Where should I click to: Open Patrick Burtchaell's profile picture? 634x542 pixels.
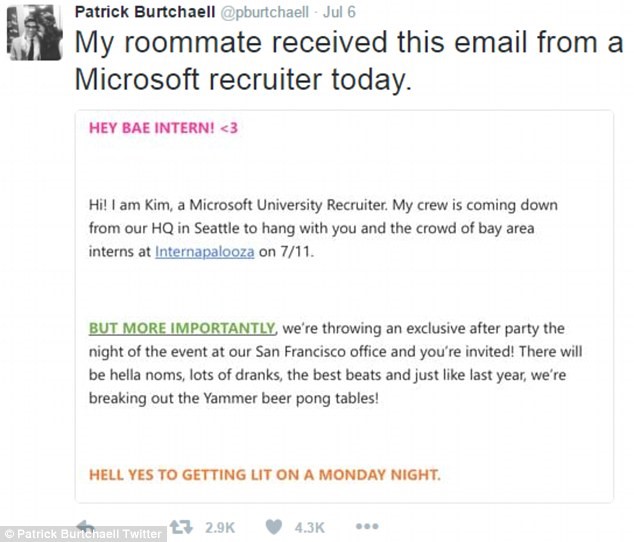pyautogui.click(x=35, y=33)
